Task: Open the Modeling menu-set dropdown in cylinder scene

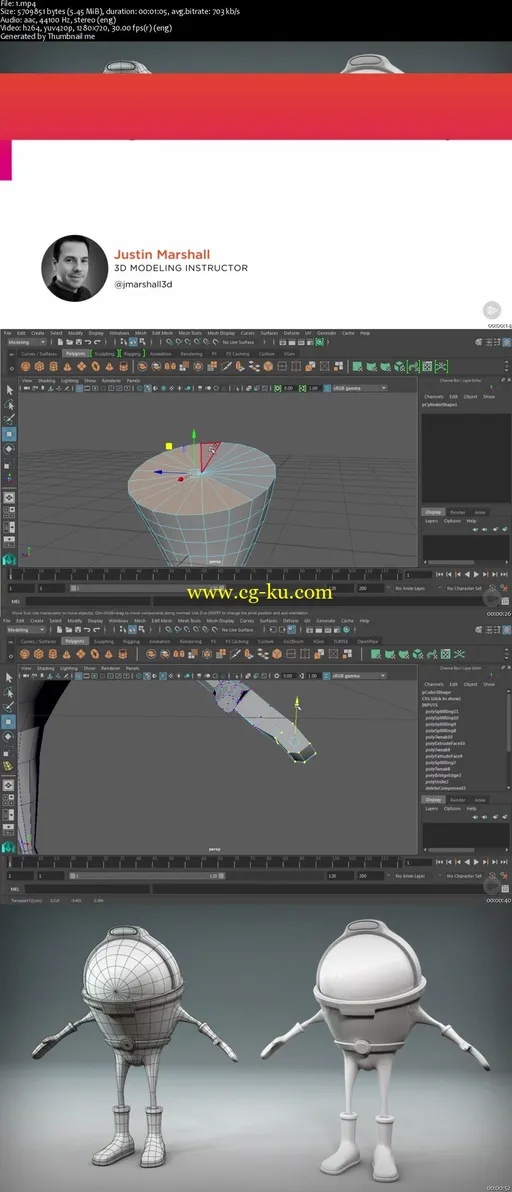Action: [x=26, y=342]
